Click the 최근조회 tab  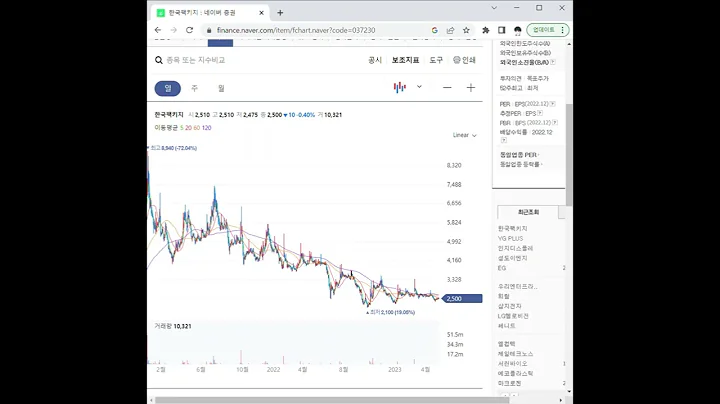coord(528,212)
